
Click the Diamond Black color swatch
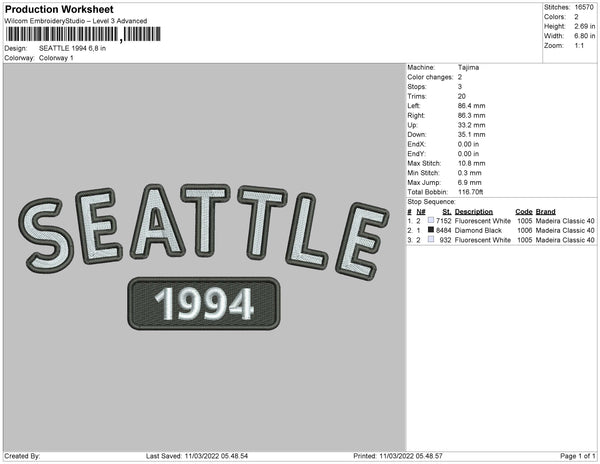click(431, 230)
